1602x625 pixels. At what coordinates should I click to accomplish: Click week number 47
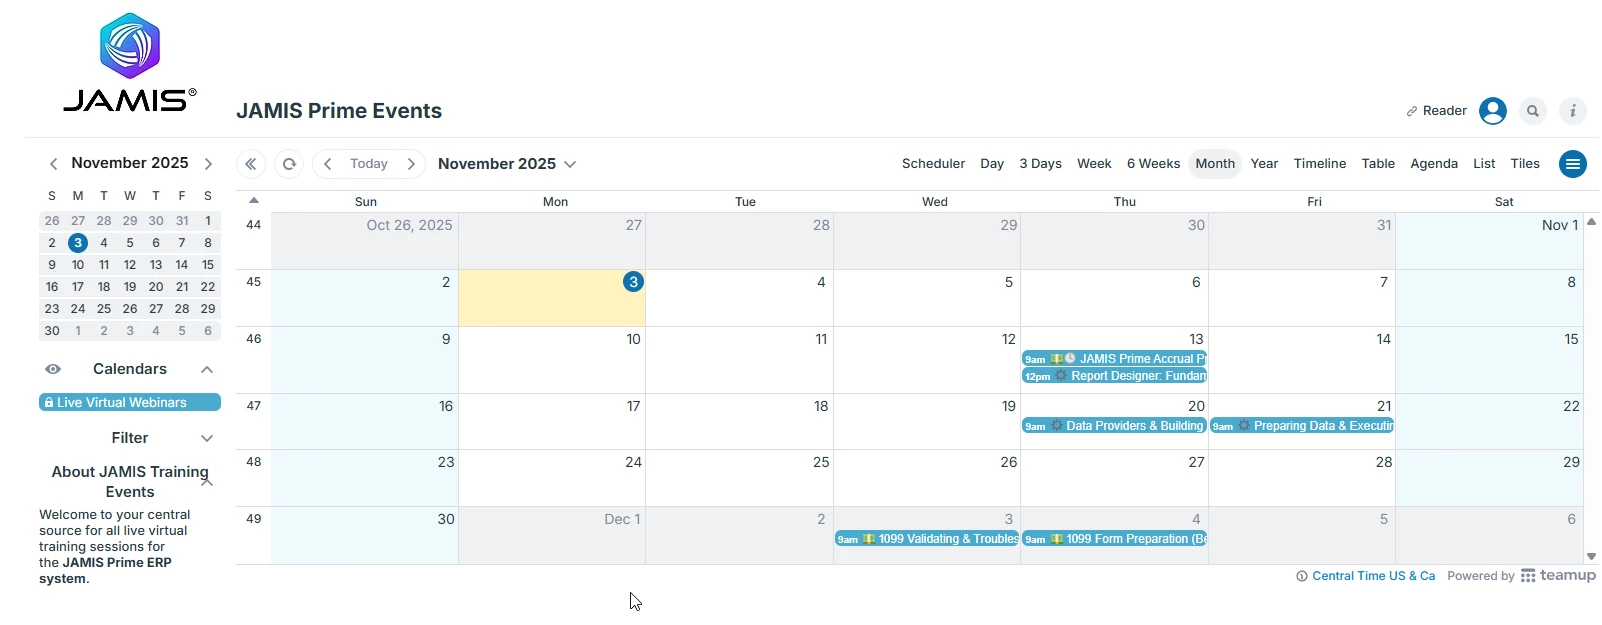254,406
